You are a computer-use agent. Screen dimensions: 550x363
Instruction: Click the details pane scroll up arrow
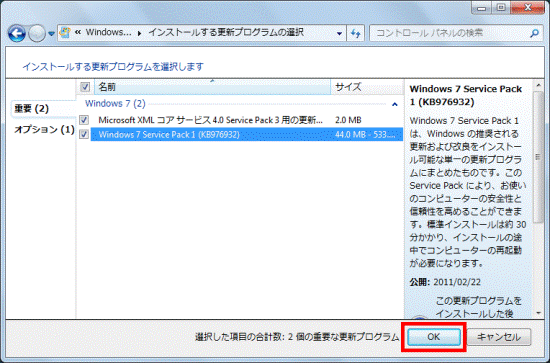[x=538, y=85]
